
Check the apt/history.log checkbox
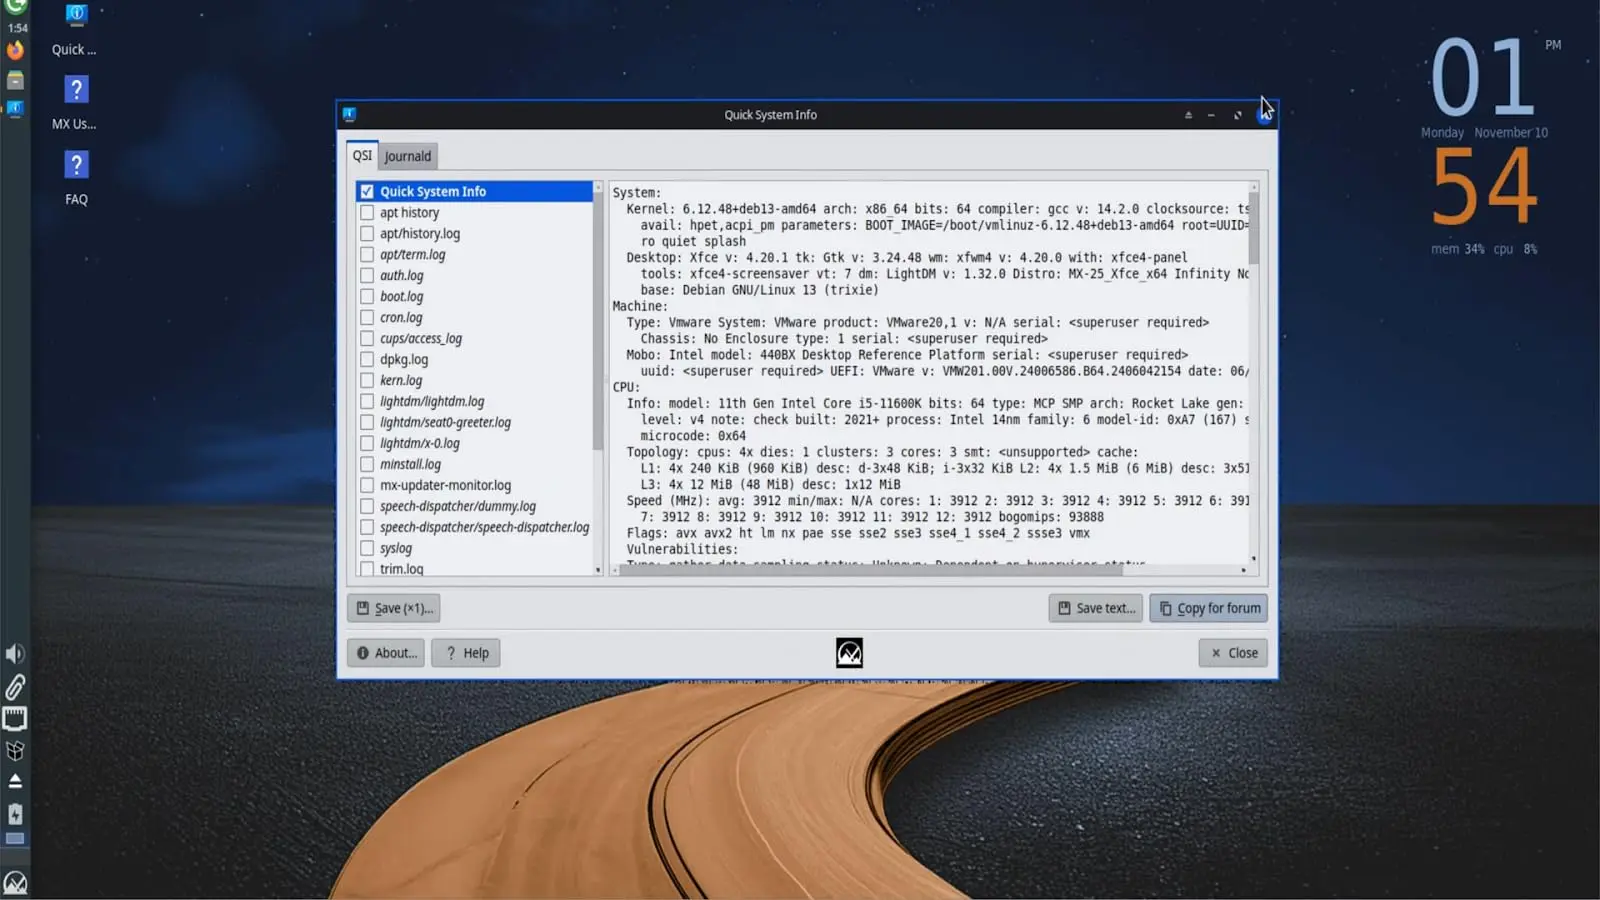(367, 233)
